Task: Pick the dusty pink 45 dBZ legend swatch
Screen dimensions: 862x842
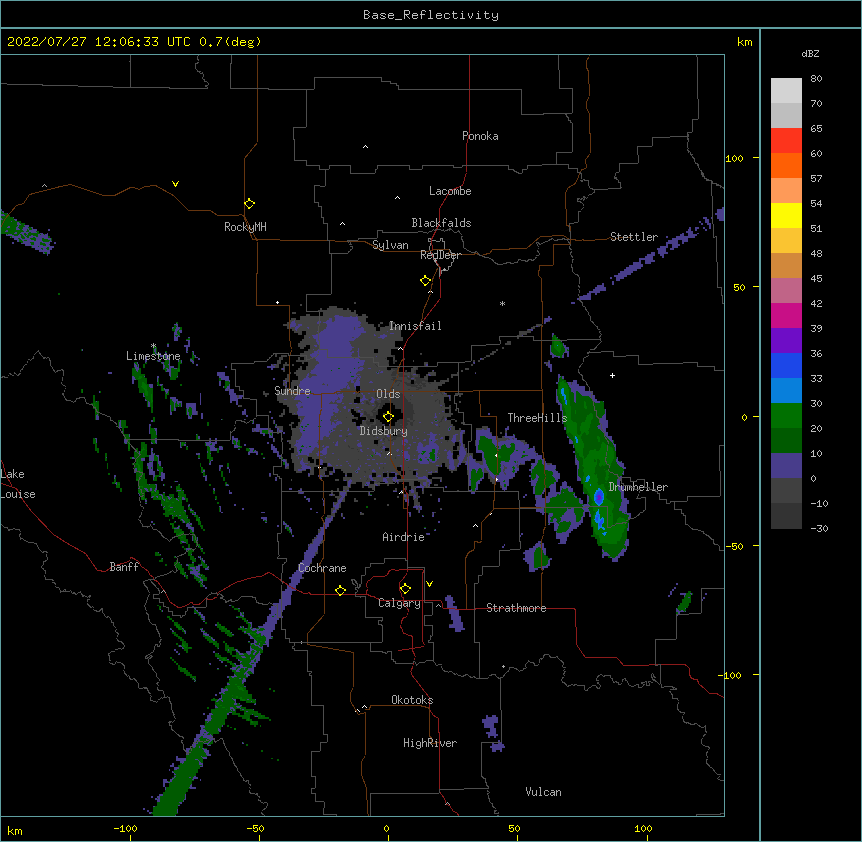Action: [786, 291]
